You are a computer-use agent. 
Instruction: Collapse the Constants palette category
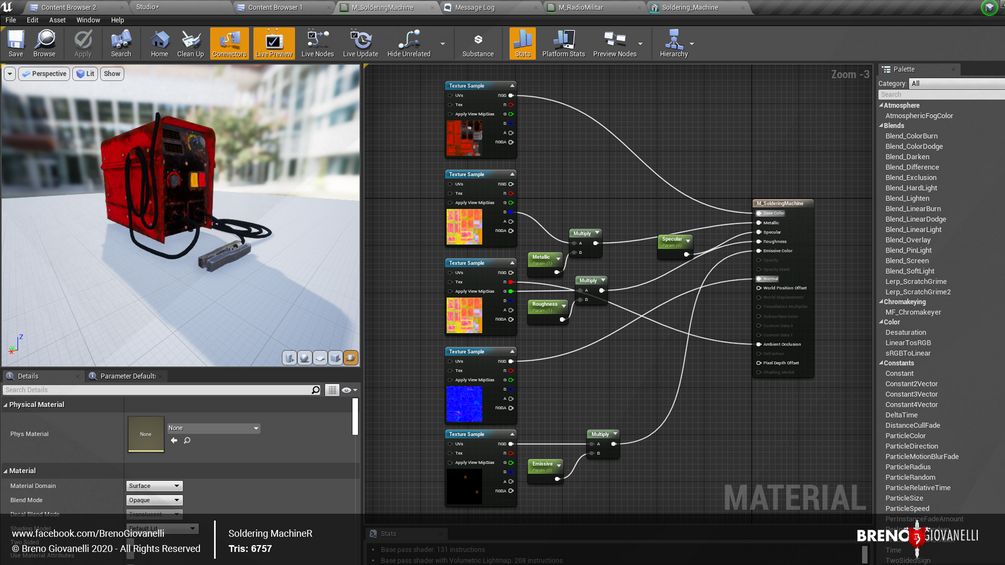tap(881, 363)
